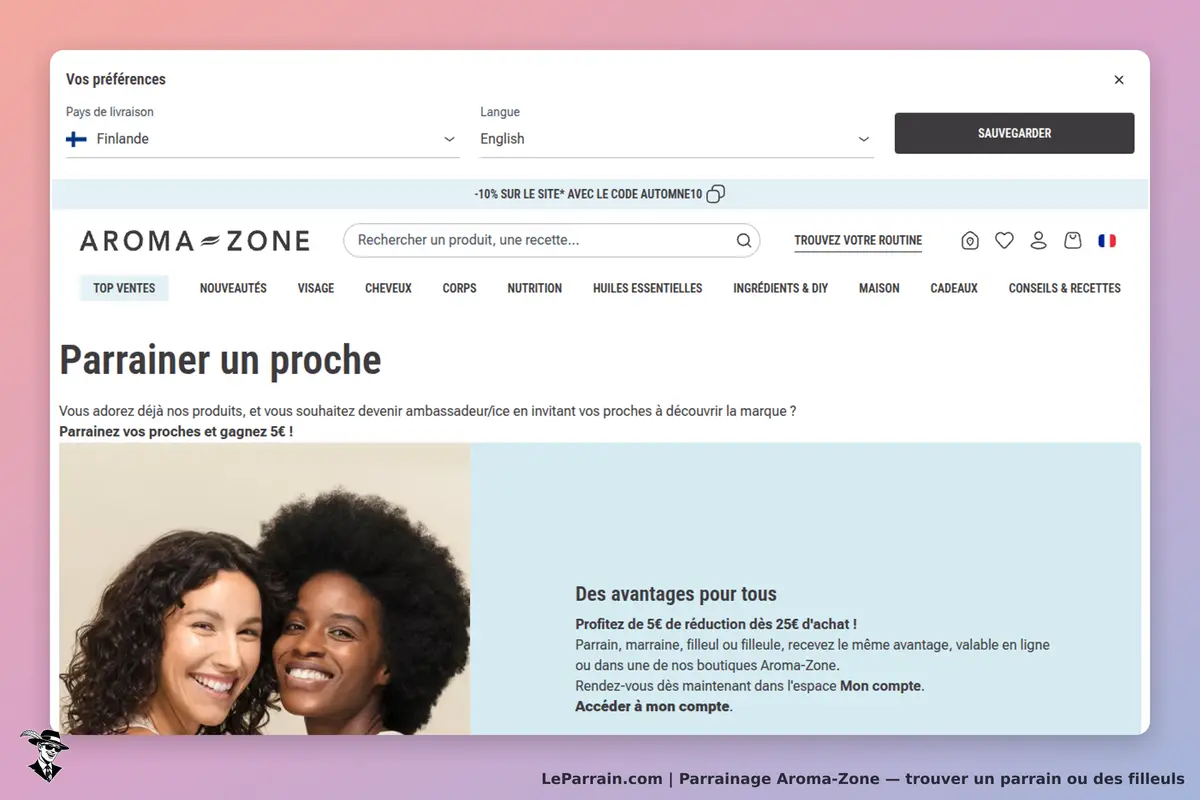Open the CHEVEUX menu
Viewport: 1200px width, 800px height.
[388, 288]
